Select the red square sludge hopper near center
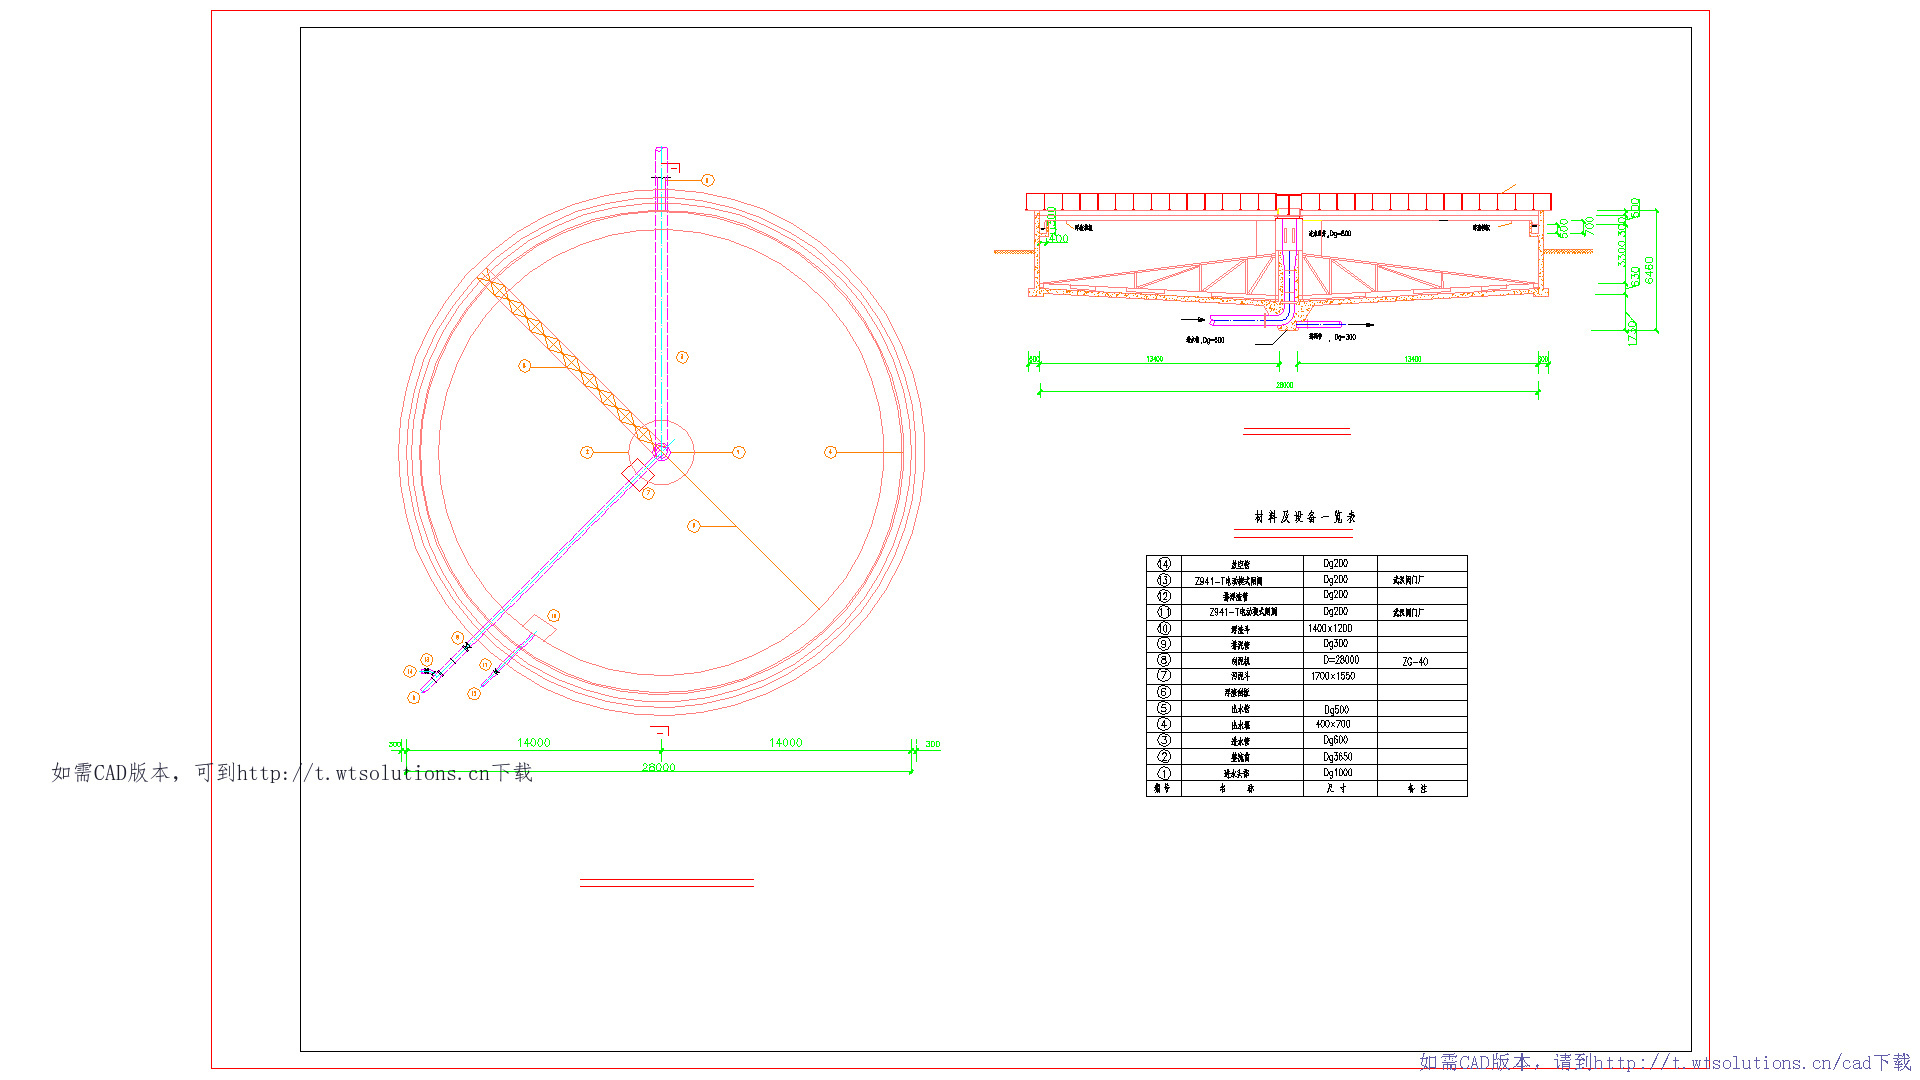The image size is (1920, 1080). [638, 474]
